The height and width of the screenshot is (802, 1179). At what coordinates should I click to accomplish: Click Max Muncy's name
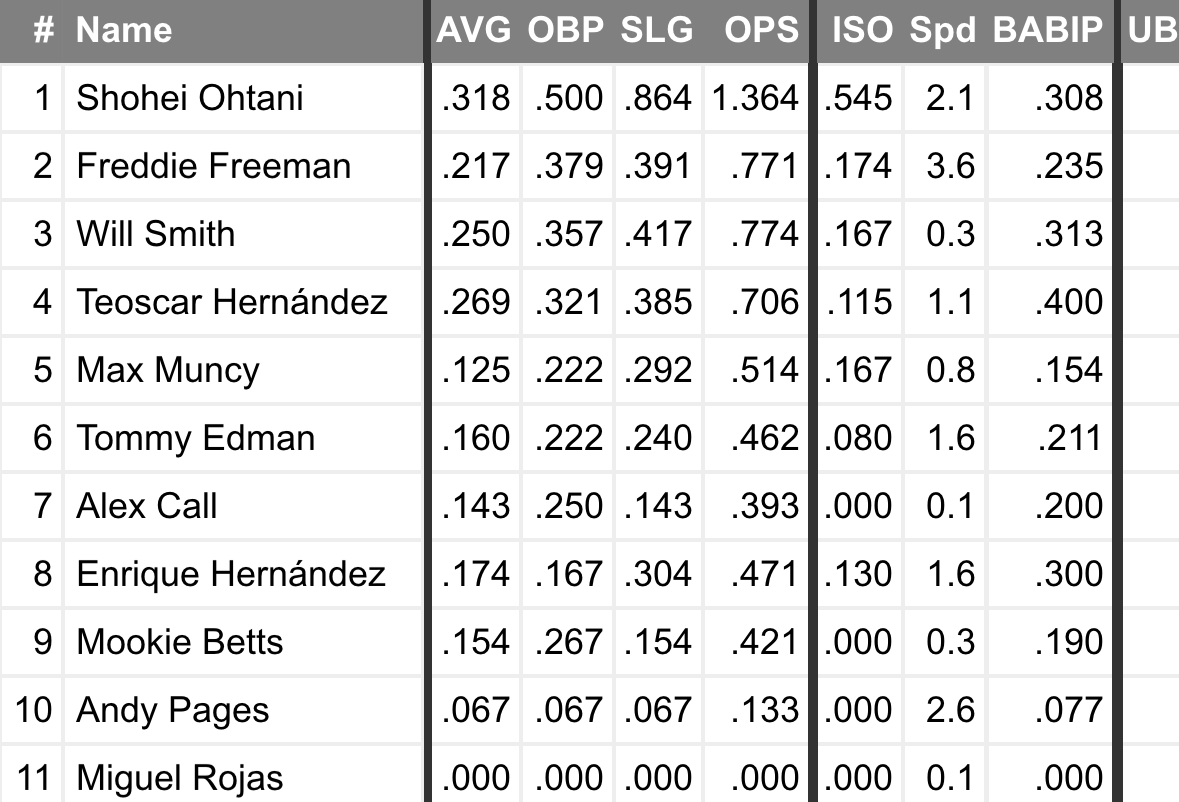168,370
